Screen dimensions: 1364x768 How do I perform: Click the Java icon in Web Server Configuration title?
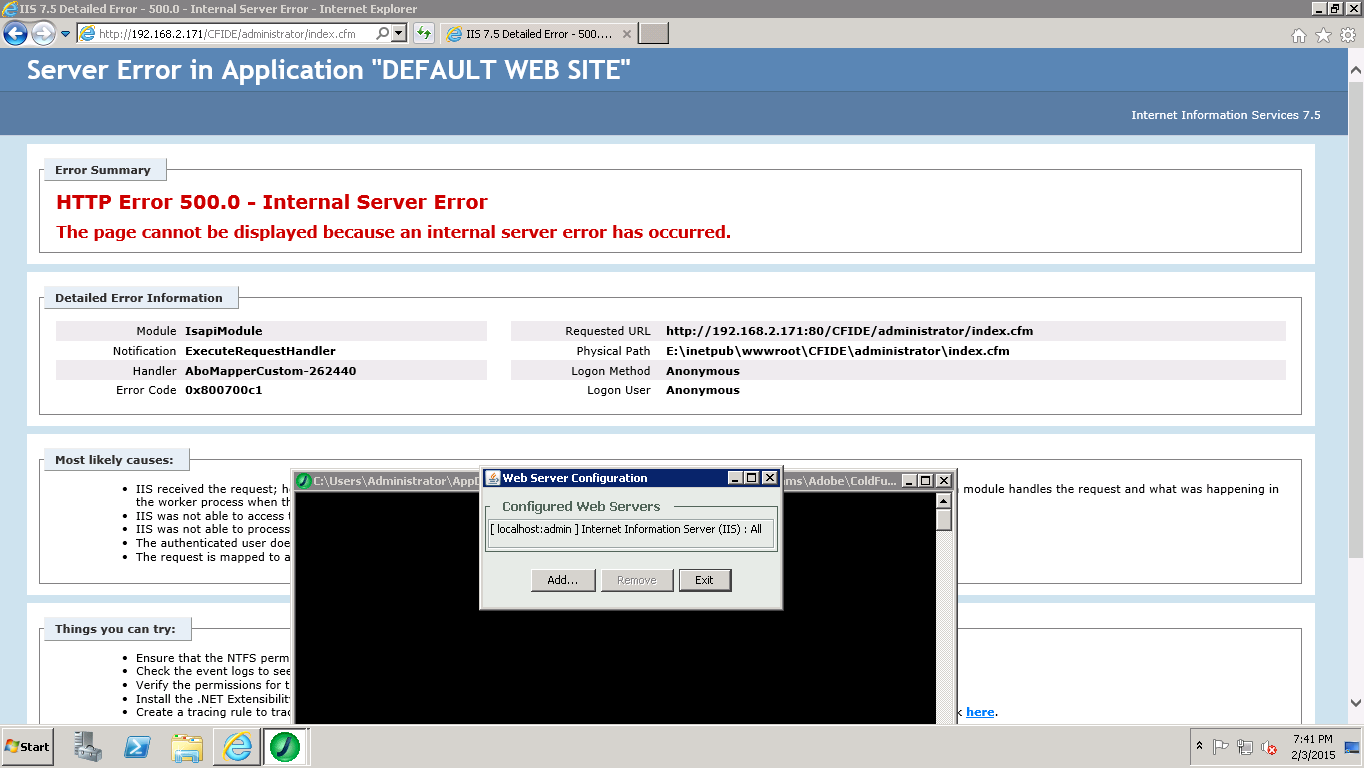[493, 478]
